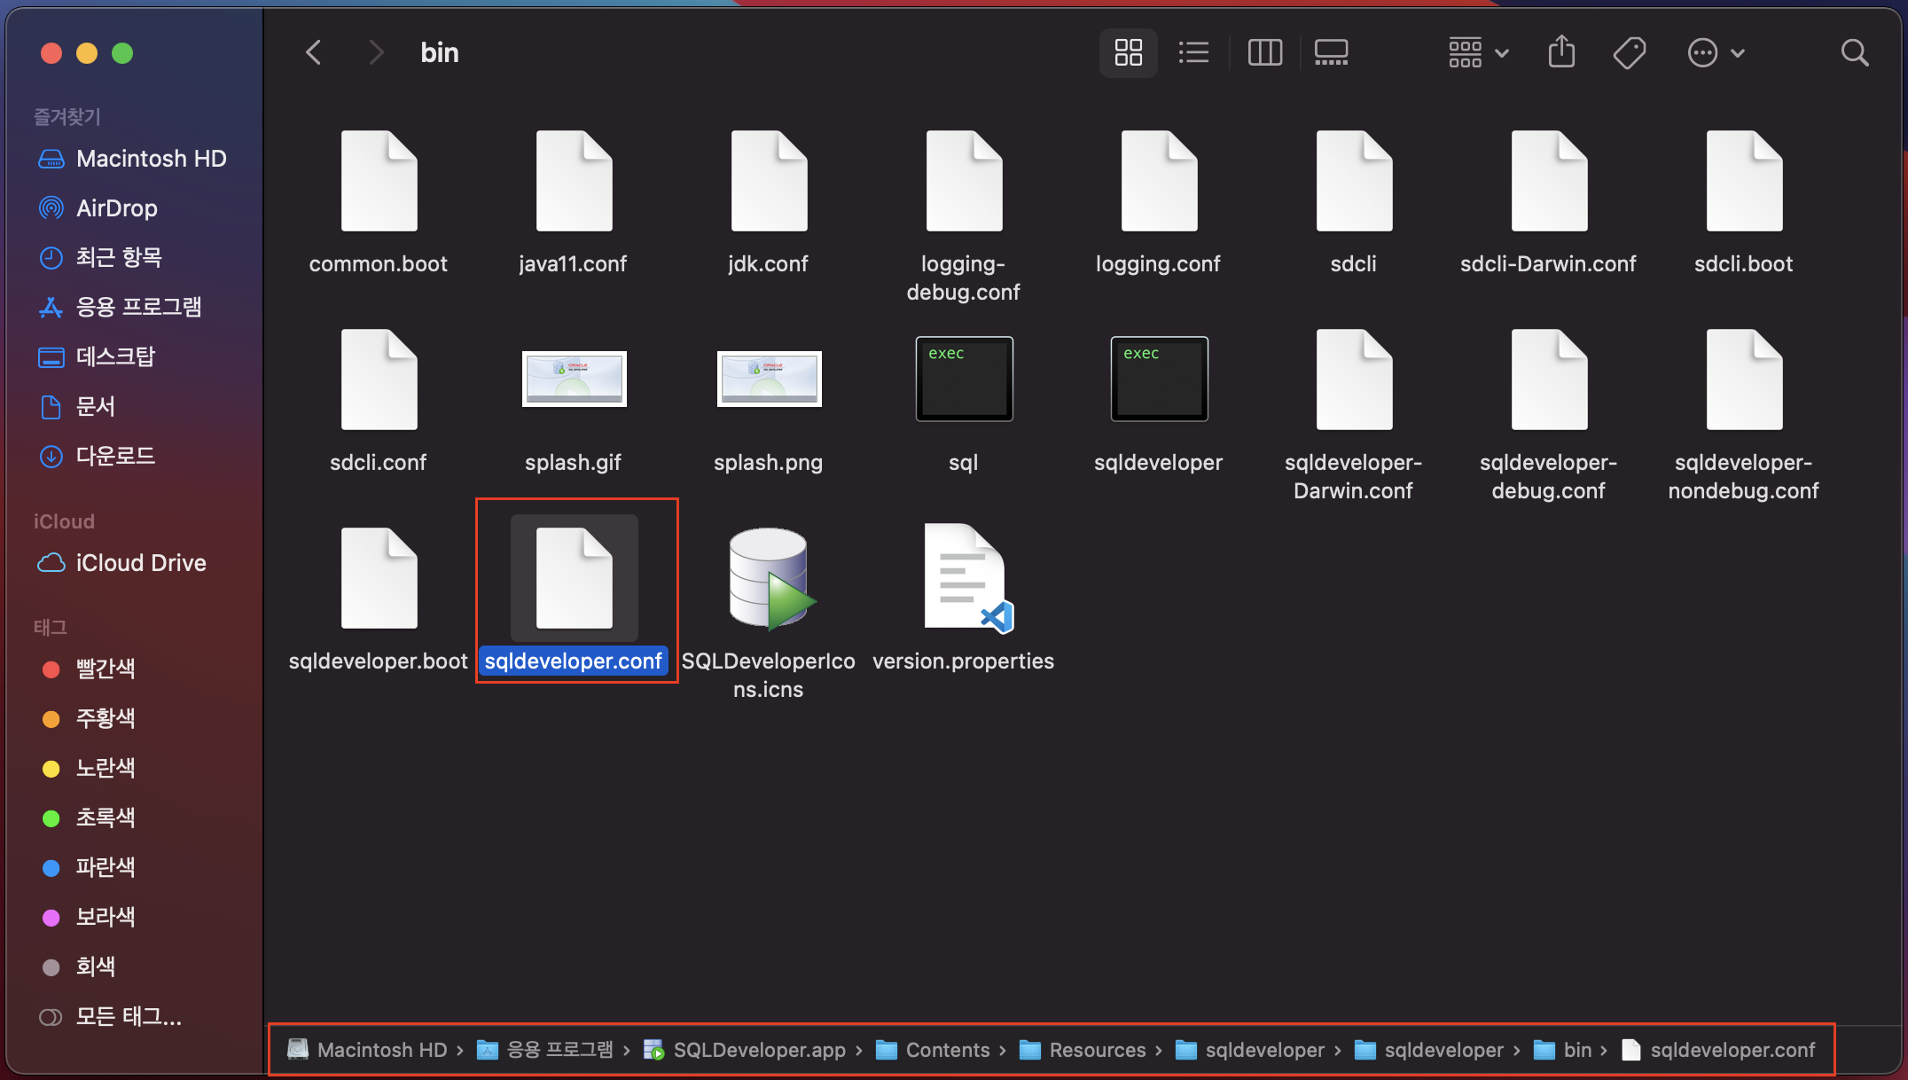Click the search magnifier icon
The width and height of the screenshot is (1908, 1080).
1854,52
